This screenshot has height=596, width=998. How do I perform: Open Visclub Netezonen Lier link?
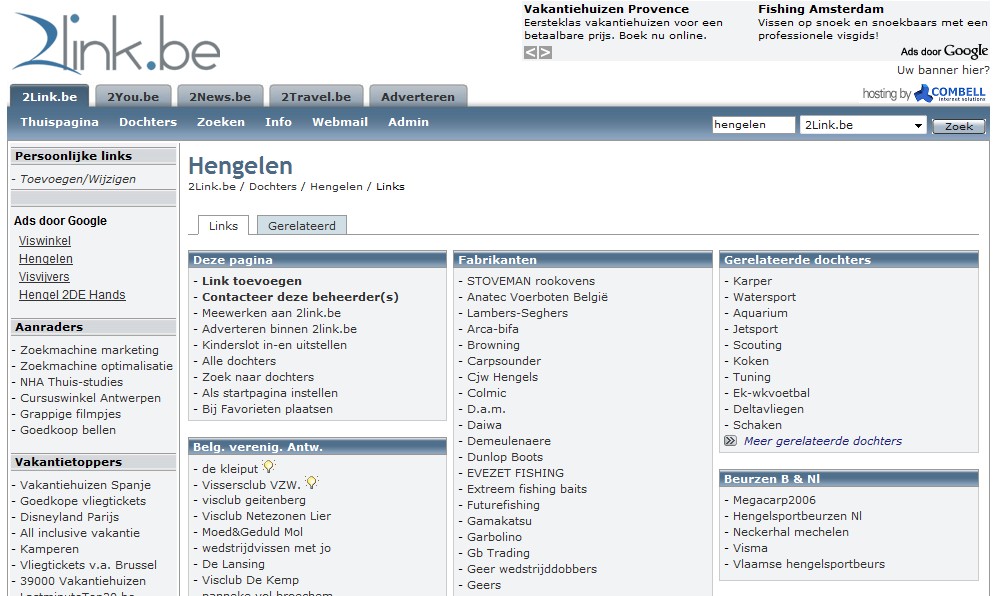(267, 516)
